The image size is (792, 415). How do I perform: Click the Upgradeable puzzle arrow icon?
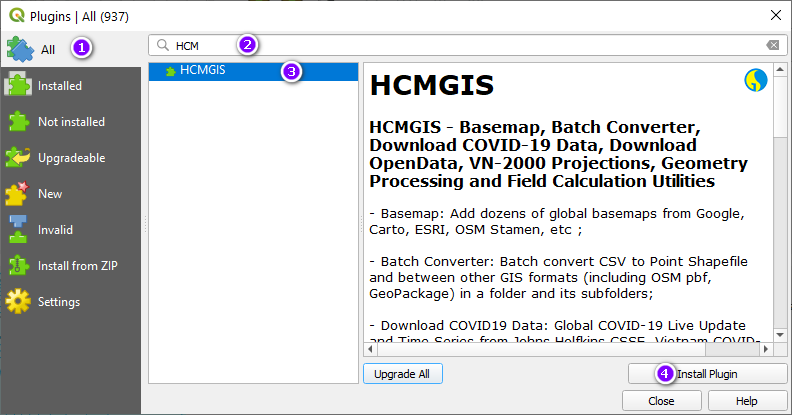(18, 158)
